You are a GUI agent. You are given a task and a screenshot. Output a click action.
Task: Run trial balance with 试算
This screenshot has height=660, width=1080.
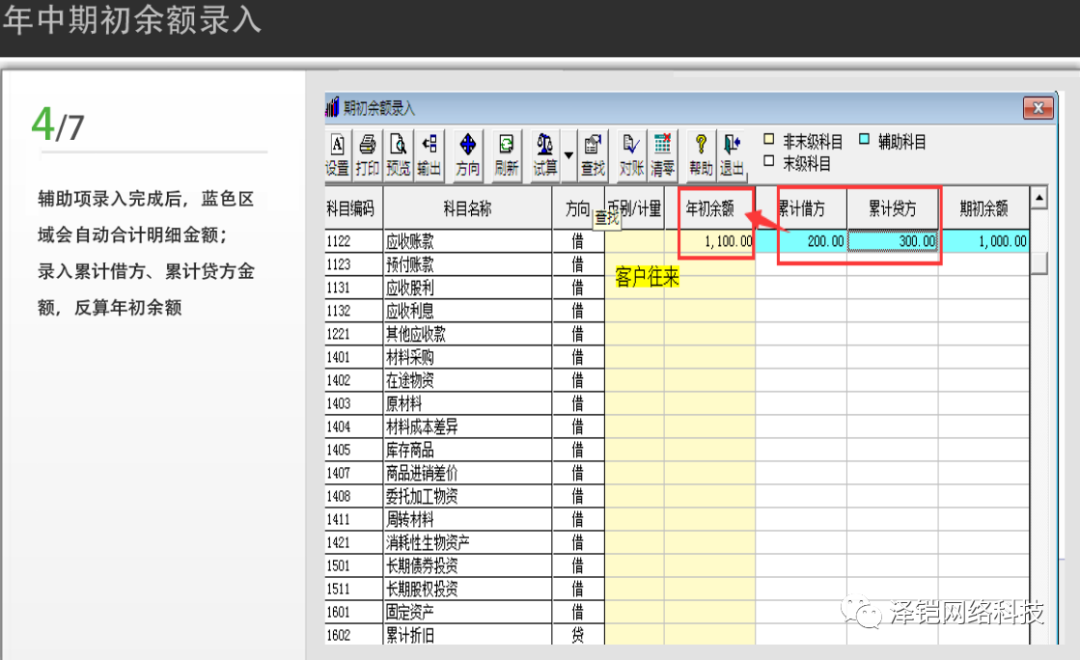tap(544, 155)
